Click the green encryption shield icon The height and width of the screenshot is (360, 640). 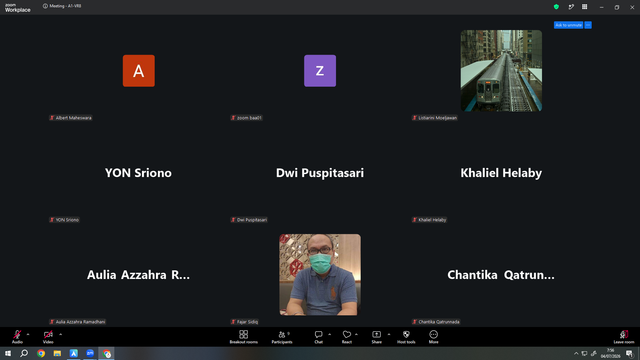click(556, 7)
